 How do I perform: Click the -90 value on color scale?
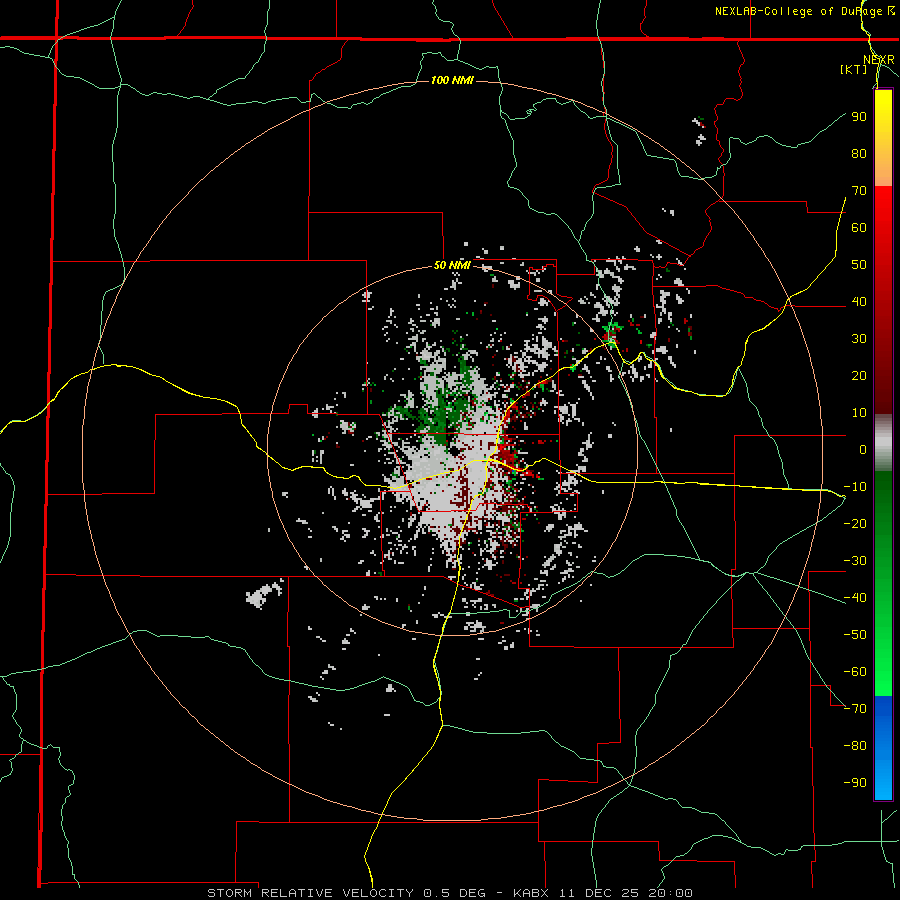coord(855,783)
